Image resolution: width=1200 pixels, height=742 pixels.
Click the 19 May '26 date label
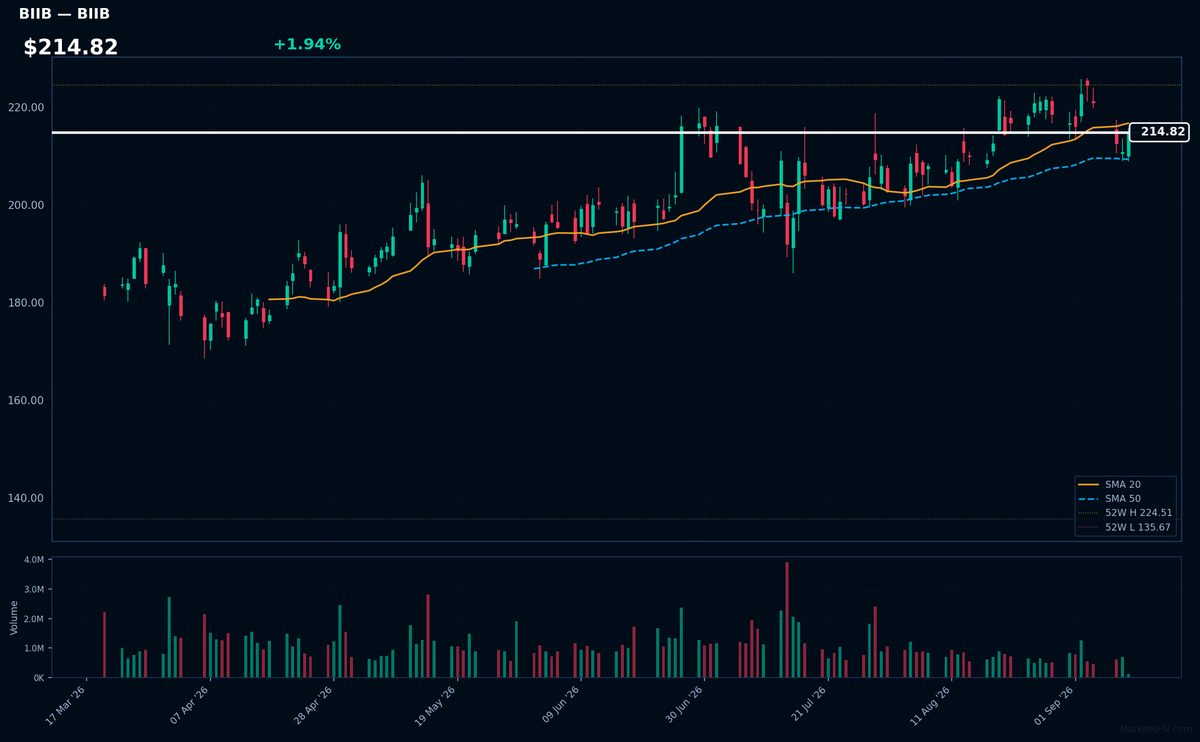coord(436,705)
